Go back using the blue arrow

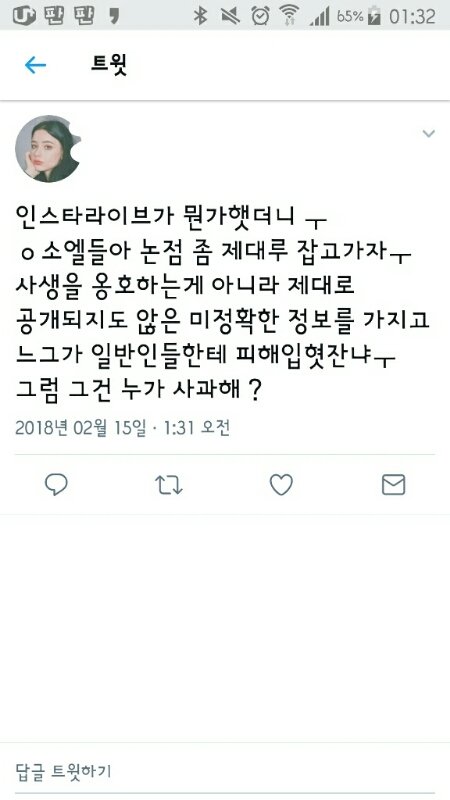coord(35,65)
